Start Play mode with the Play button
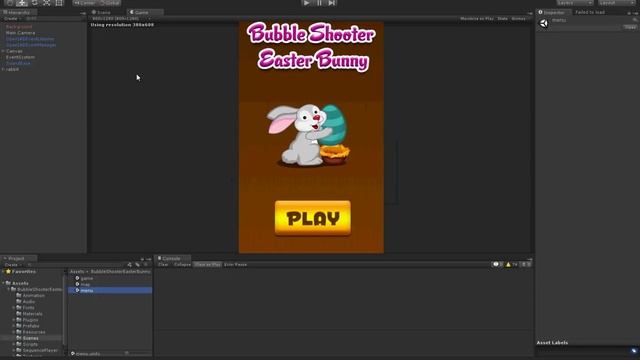 pyautogui.click(x=307, y=2)
